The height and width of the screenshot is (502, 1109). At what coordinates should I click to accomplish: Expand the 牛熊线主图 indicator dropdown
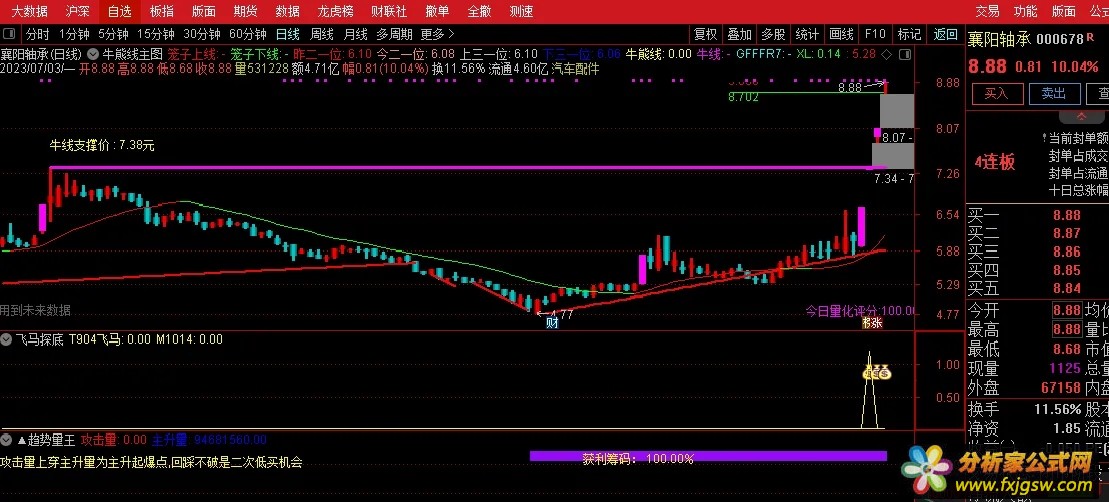pos(93,53)
